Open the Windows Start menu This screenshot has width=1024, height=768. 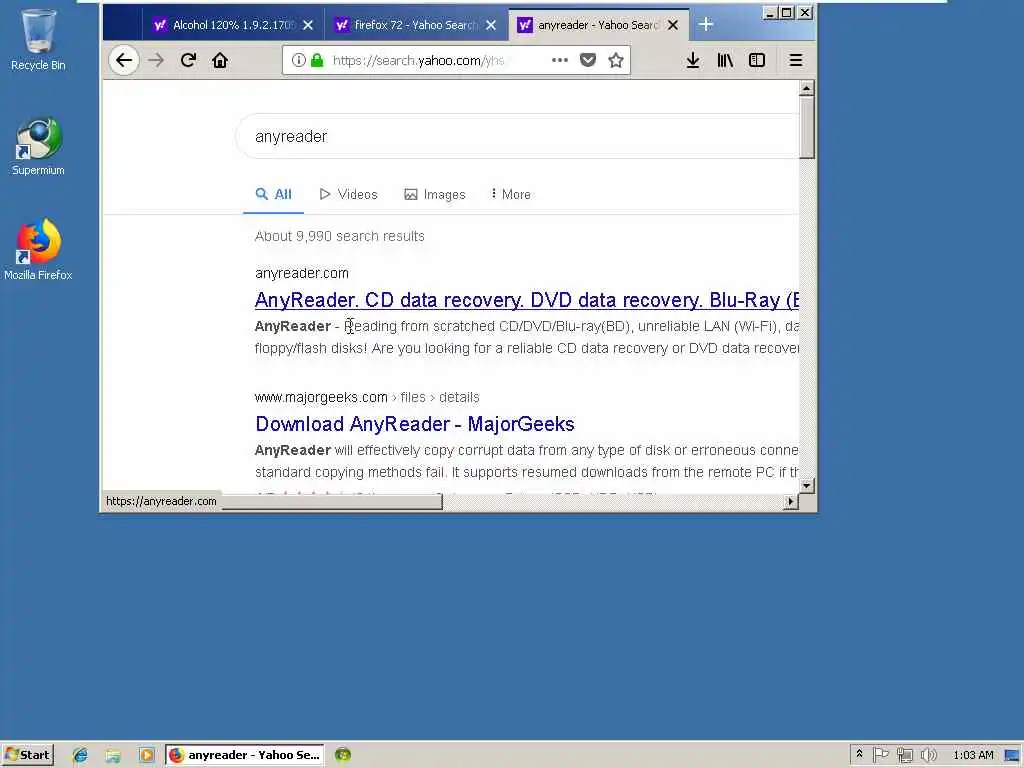coord(27,755)
